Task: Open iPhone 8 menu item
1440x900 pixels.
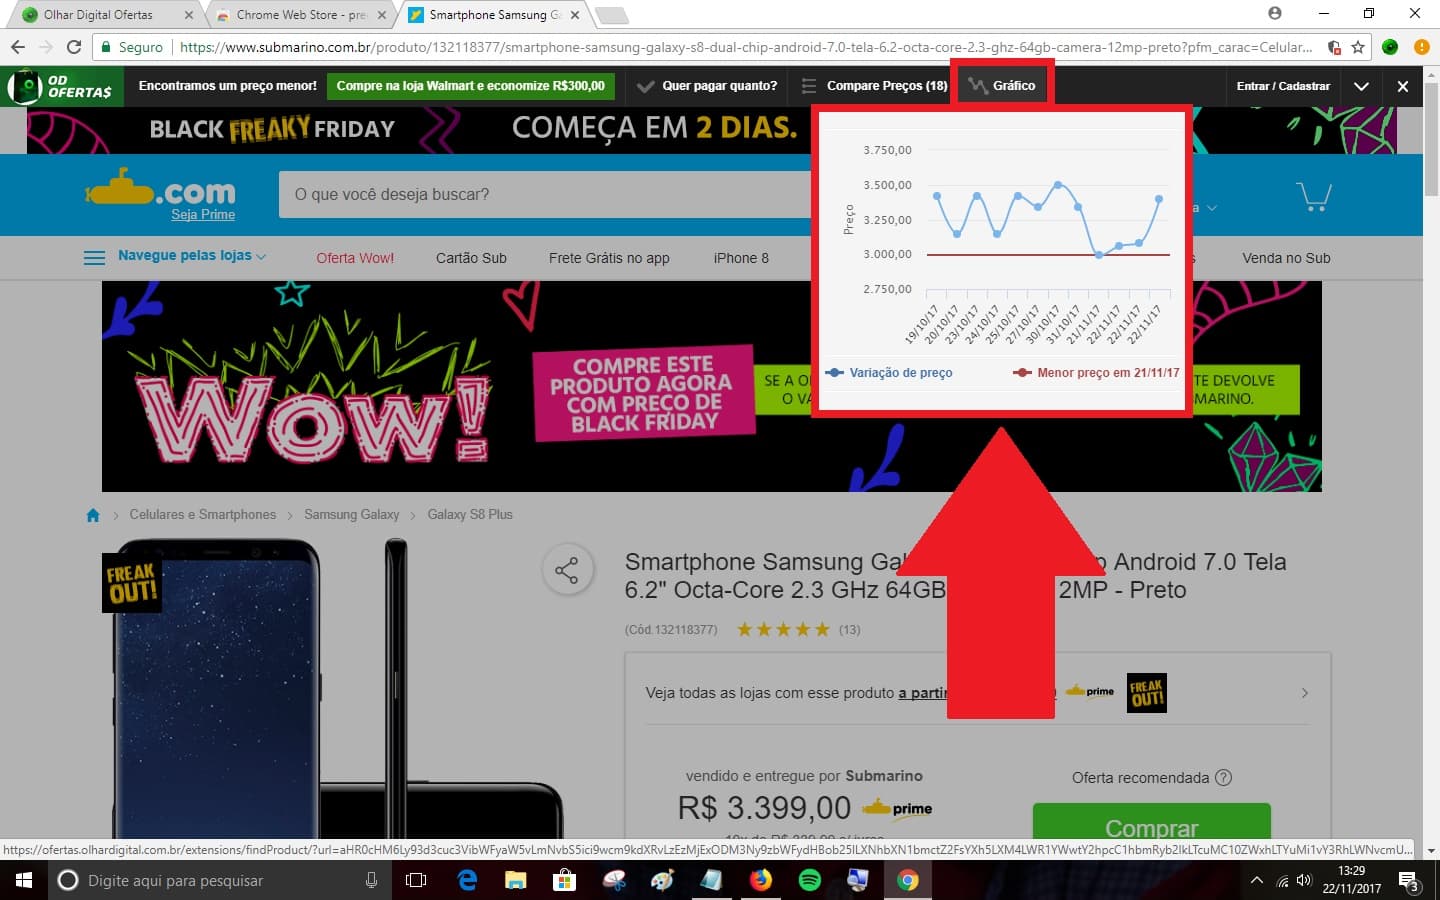Action: 741,258
